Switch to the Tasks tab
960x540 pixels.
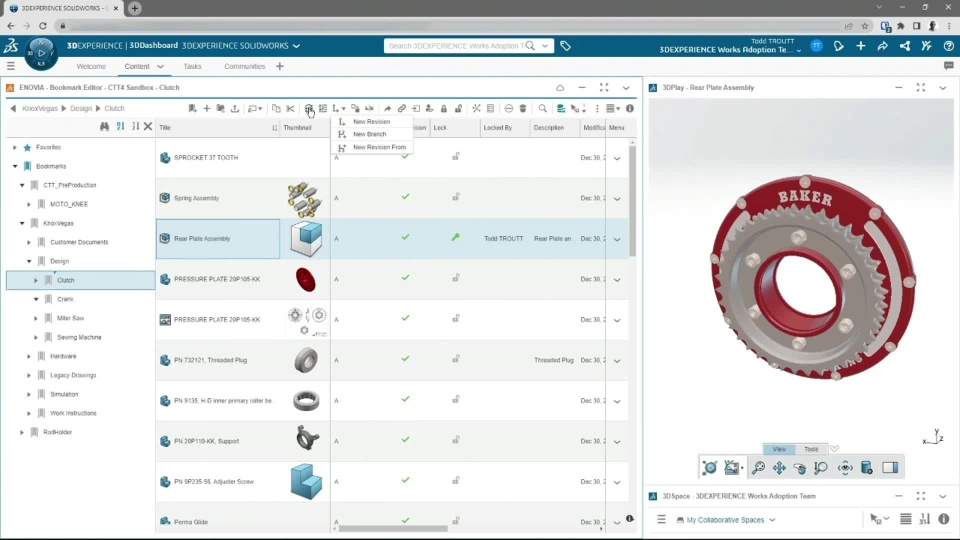click(x=192, y=66)
